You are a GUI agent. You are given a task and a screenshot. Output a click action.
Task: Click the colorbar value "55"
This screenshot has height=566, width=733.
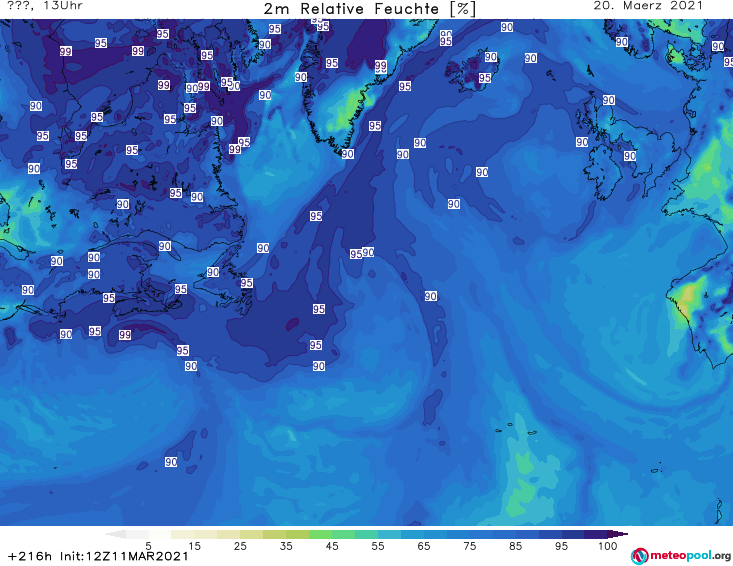coord(378,546)
